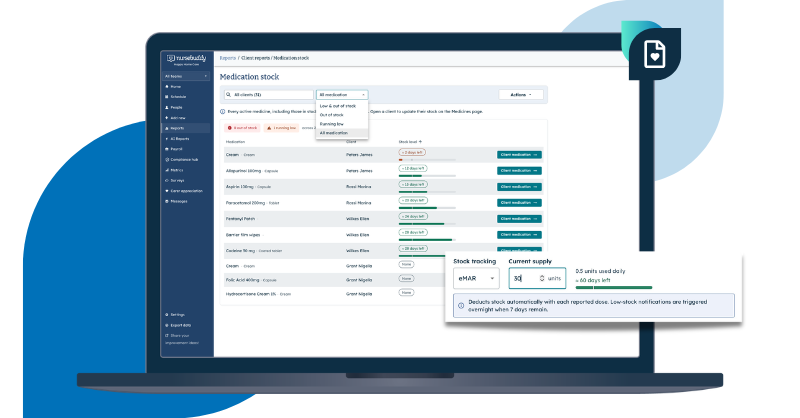Click 'Folic Acid 400mg' medication name
The width and height of the screenshot is (800, 418).
tap(243, 280)
